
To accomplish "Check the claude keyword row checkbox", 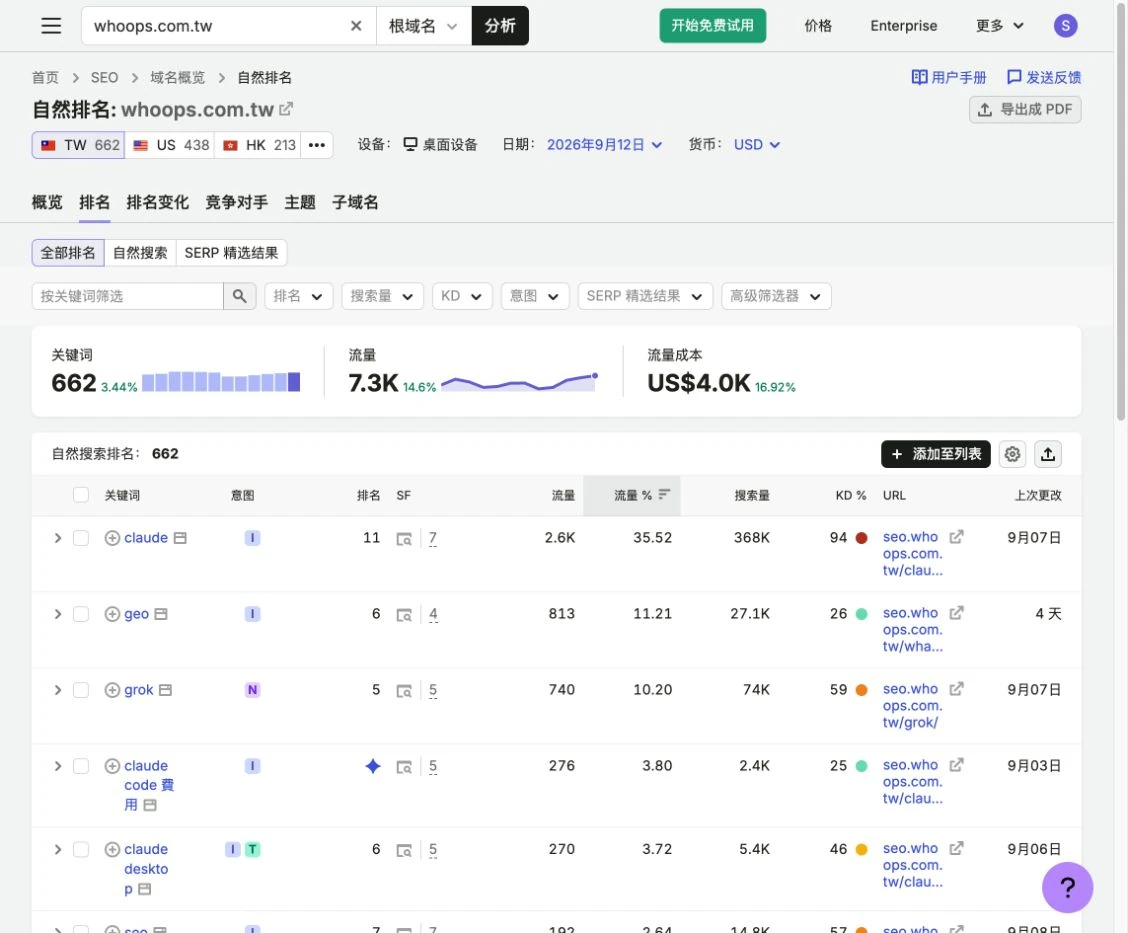I will click(81, 538).
